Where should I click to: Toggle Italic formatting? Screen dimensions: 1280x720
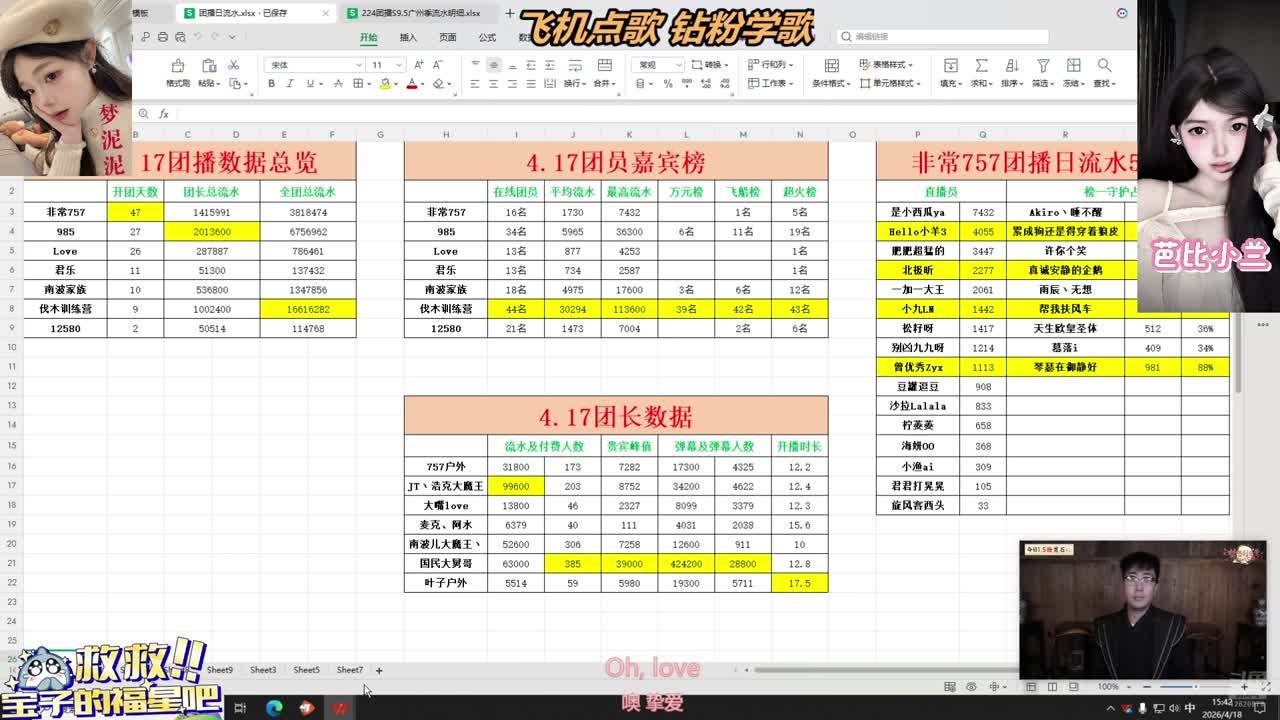tap(288, 84)
